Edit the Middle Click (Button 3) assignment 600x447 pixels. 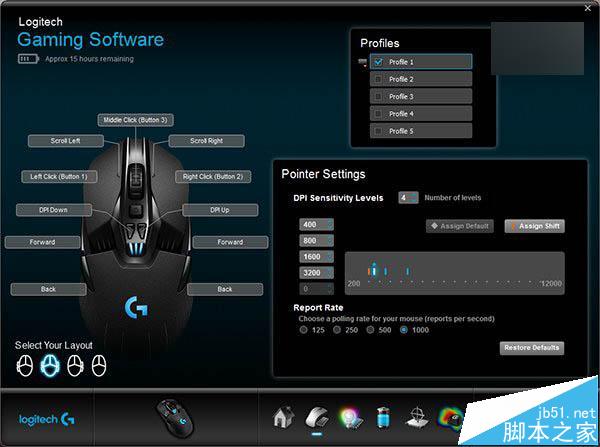coord(135,120)
